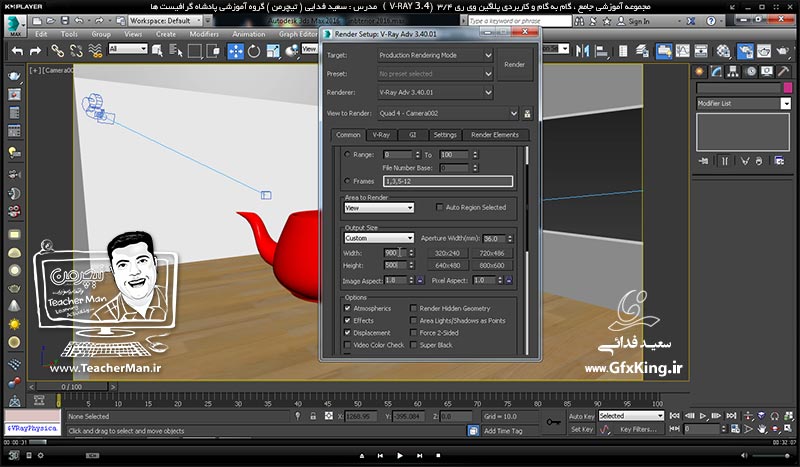Choose the 320x240 preset size button

point(447,253)
